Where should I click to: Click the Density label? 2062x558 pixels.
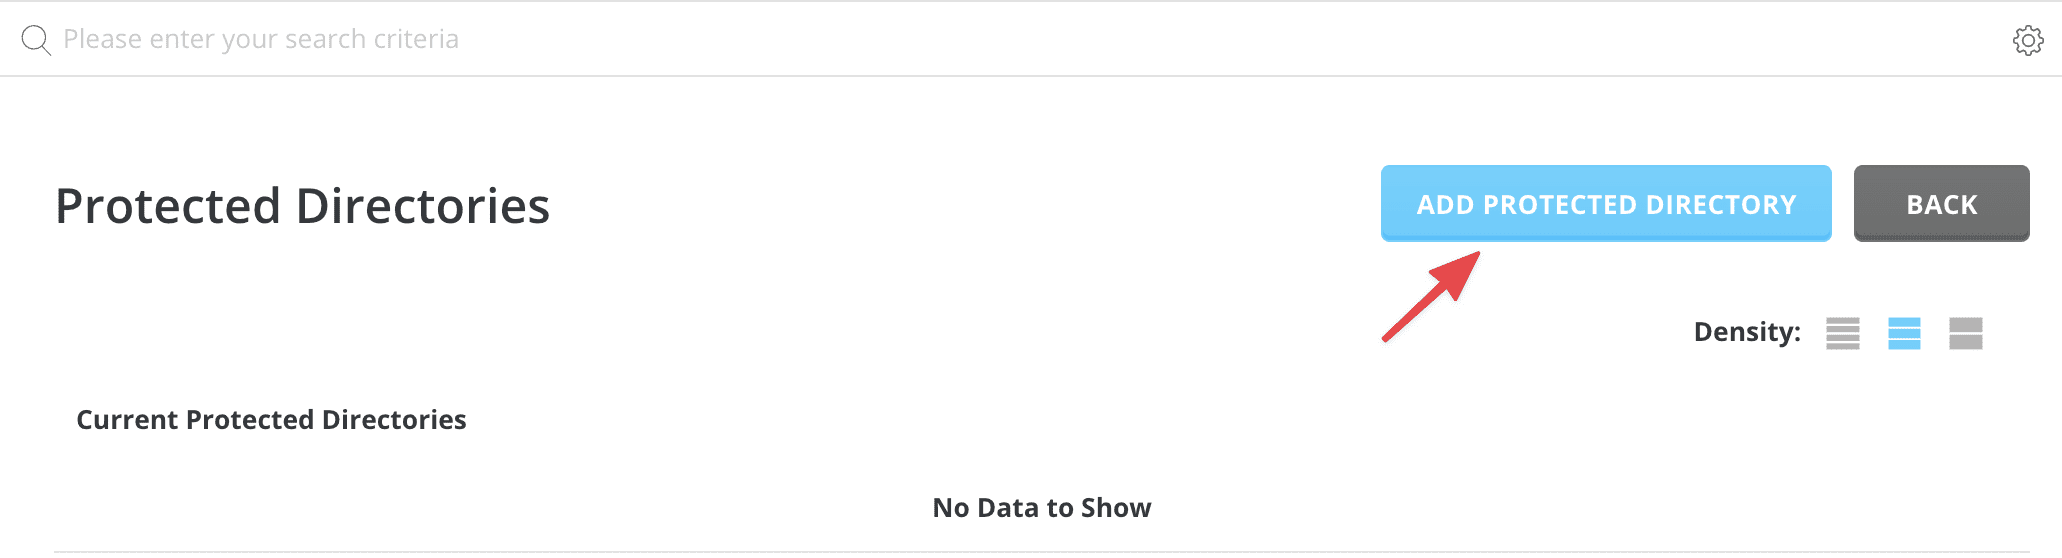pyautogui.click(x=1746, y=332)
